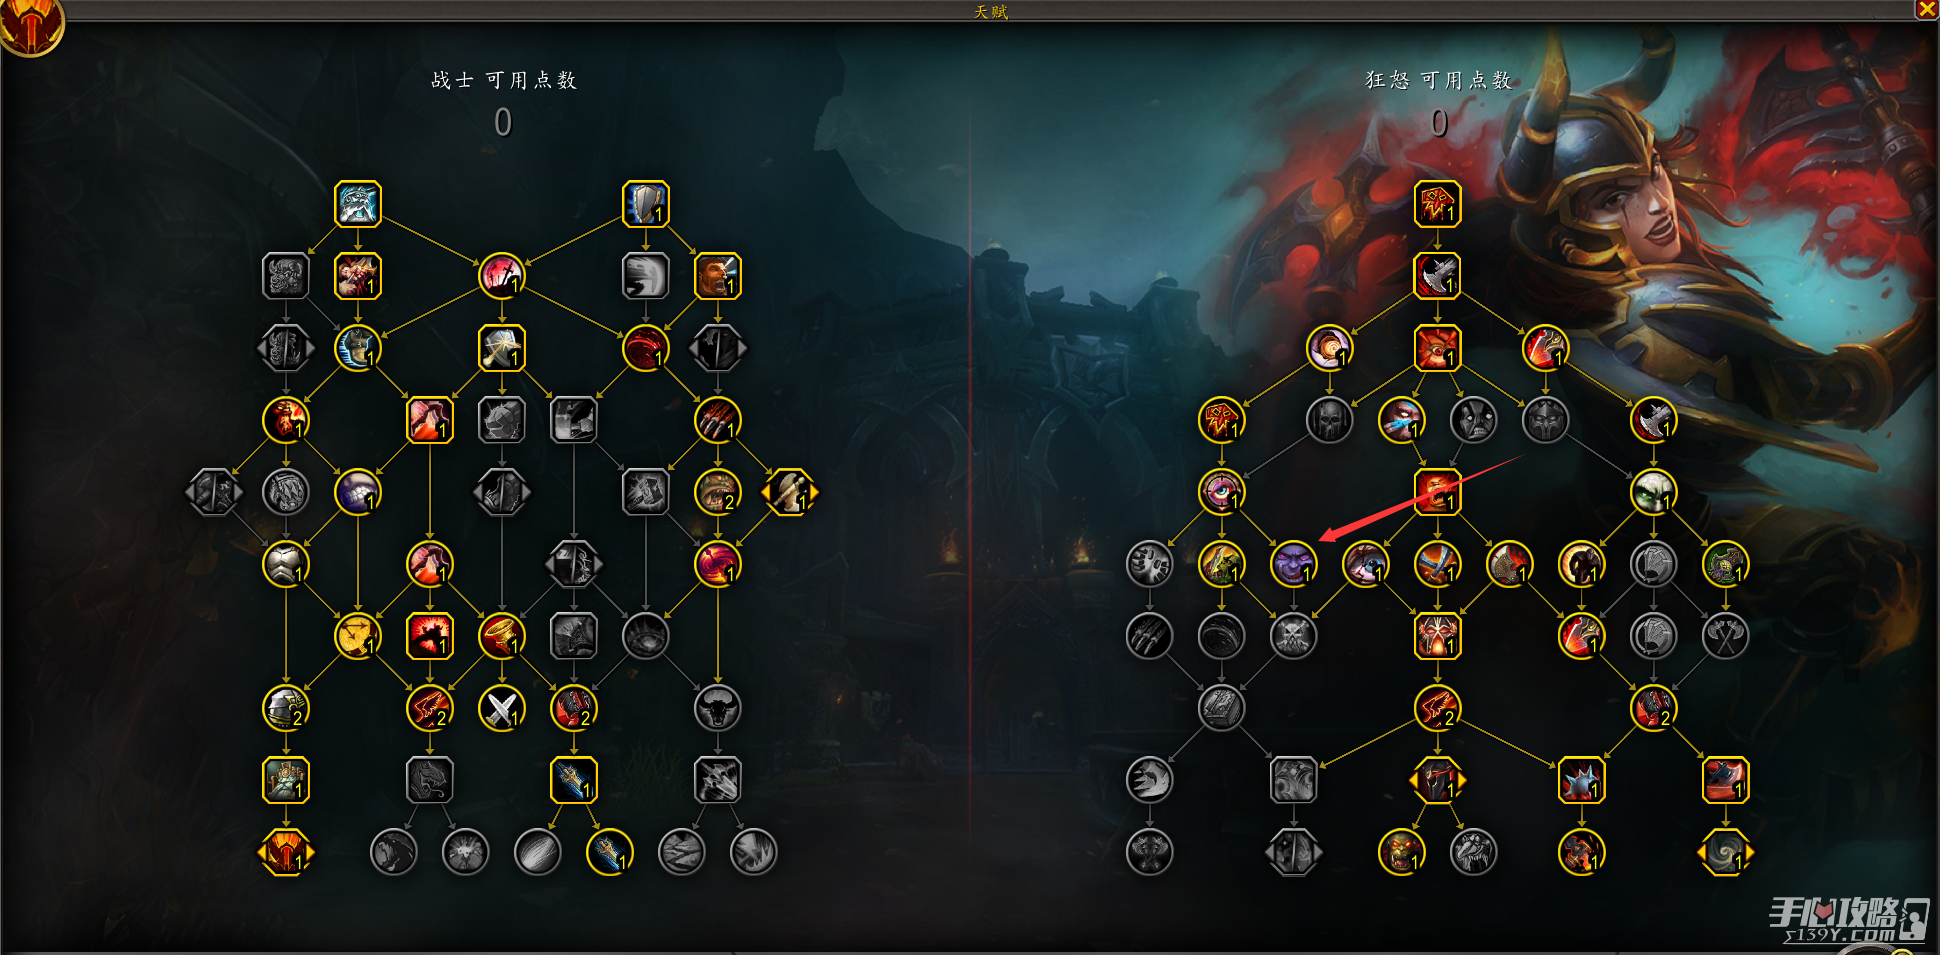
Task: Select the swirling spiral choice talent at the bottom of the Fury tree
Action: pyautogui.click(x=1725, y=852)
